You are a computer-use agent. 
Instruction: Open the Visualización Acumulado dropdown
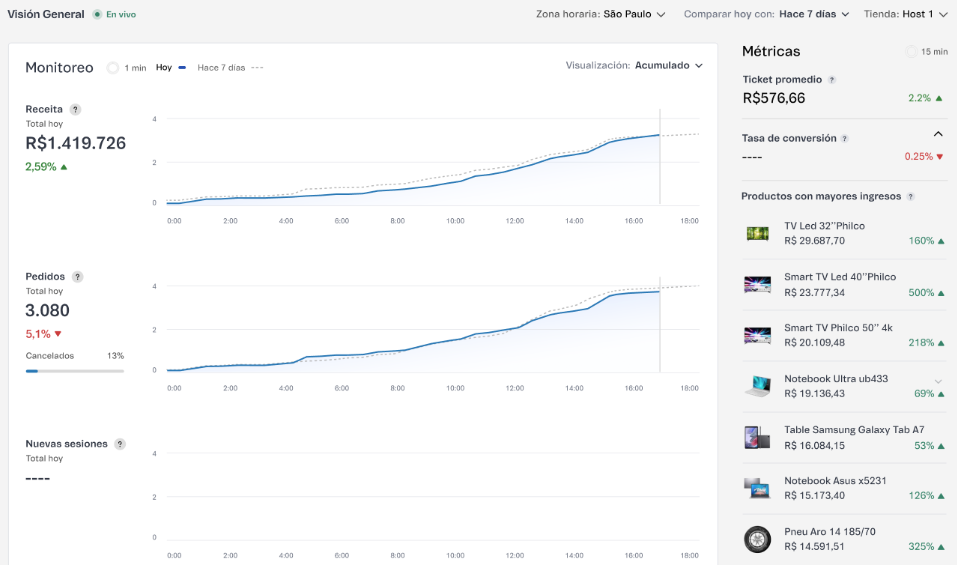tap(634, 65)
